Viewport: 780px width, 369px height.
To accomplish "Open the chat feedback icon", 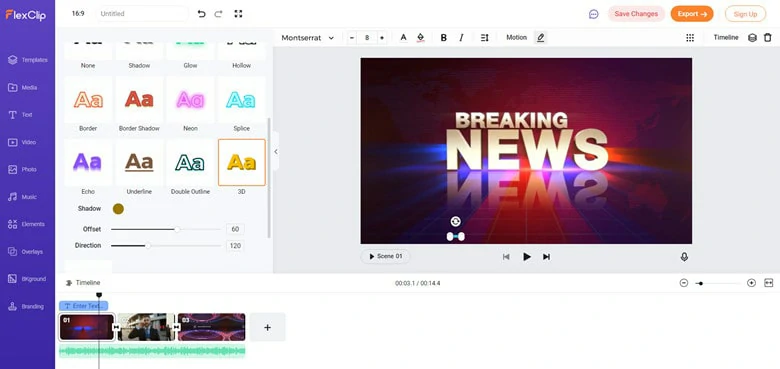I will [593, 14].
